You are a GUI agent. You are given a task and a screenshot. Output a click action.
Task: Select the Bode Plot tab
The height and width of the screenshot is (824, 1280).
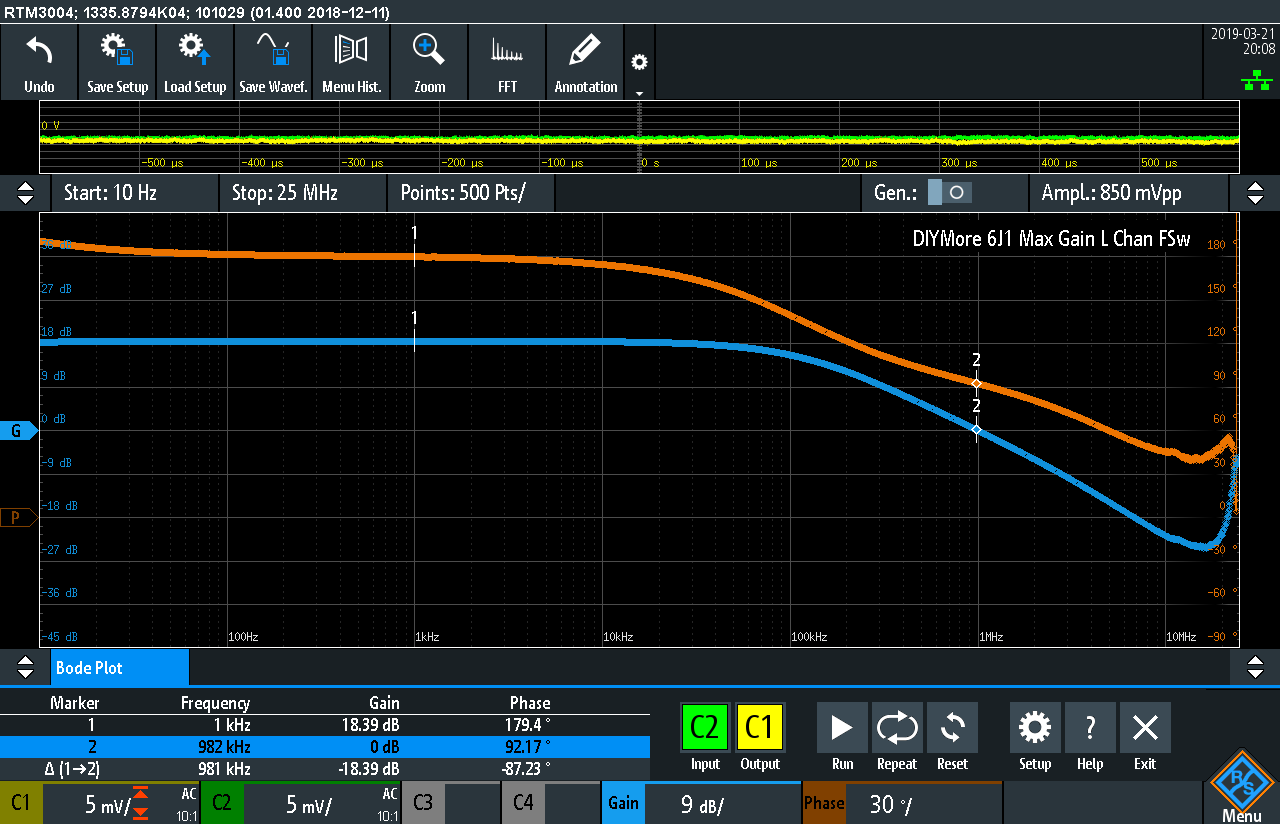pos(119,667)
